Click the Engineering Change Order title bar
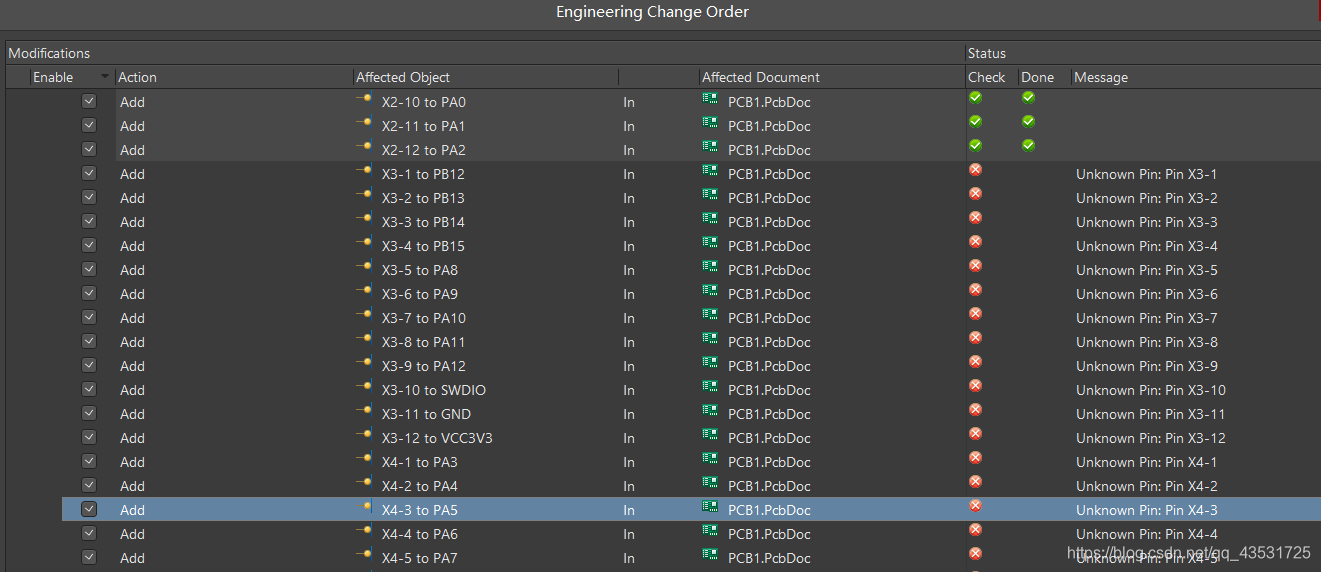Image resolution: width=1321 pixels, height=572 pixels. [652, 12]
